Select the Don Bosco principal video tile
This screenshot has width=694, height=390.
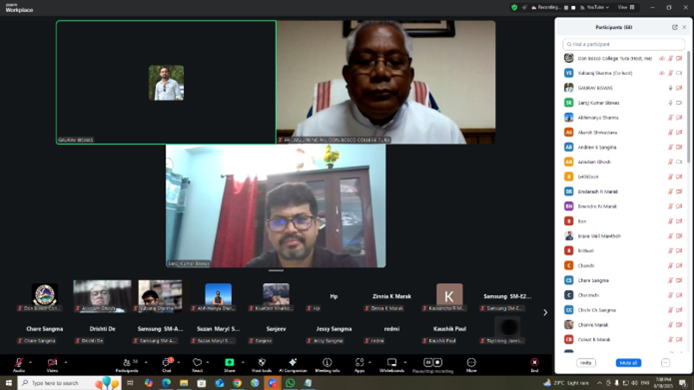(x=386, y=82)
